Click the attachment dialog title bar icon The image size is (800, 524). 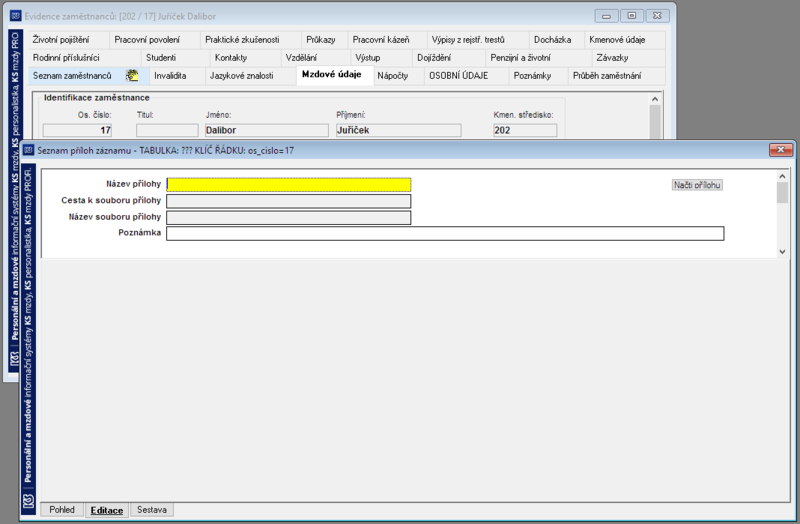pyautogui.click(x=29, y=150)
